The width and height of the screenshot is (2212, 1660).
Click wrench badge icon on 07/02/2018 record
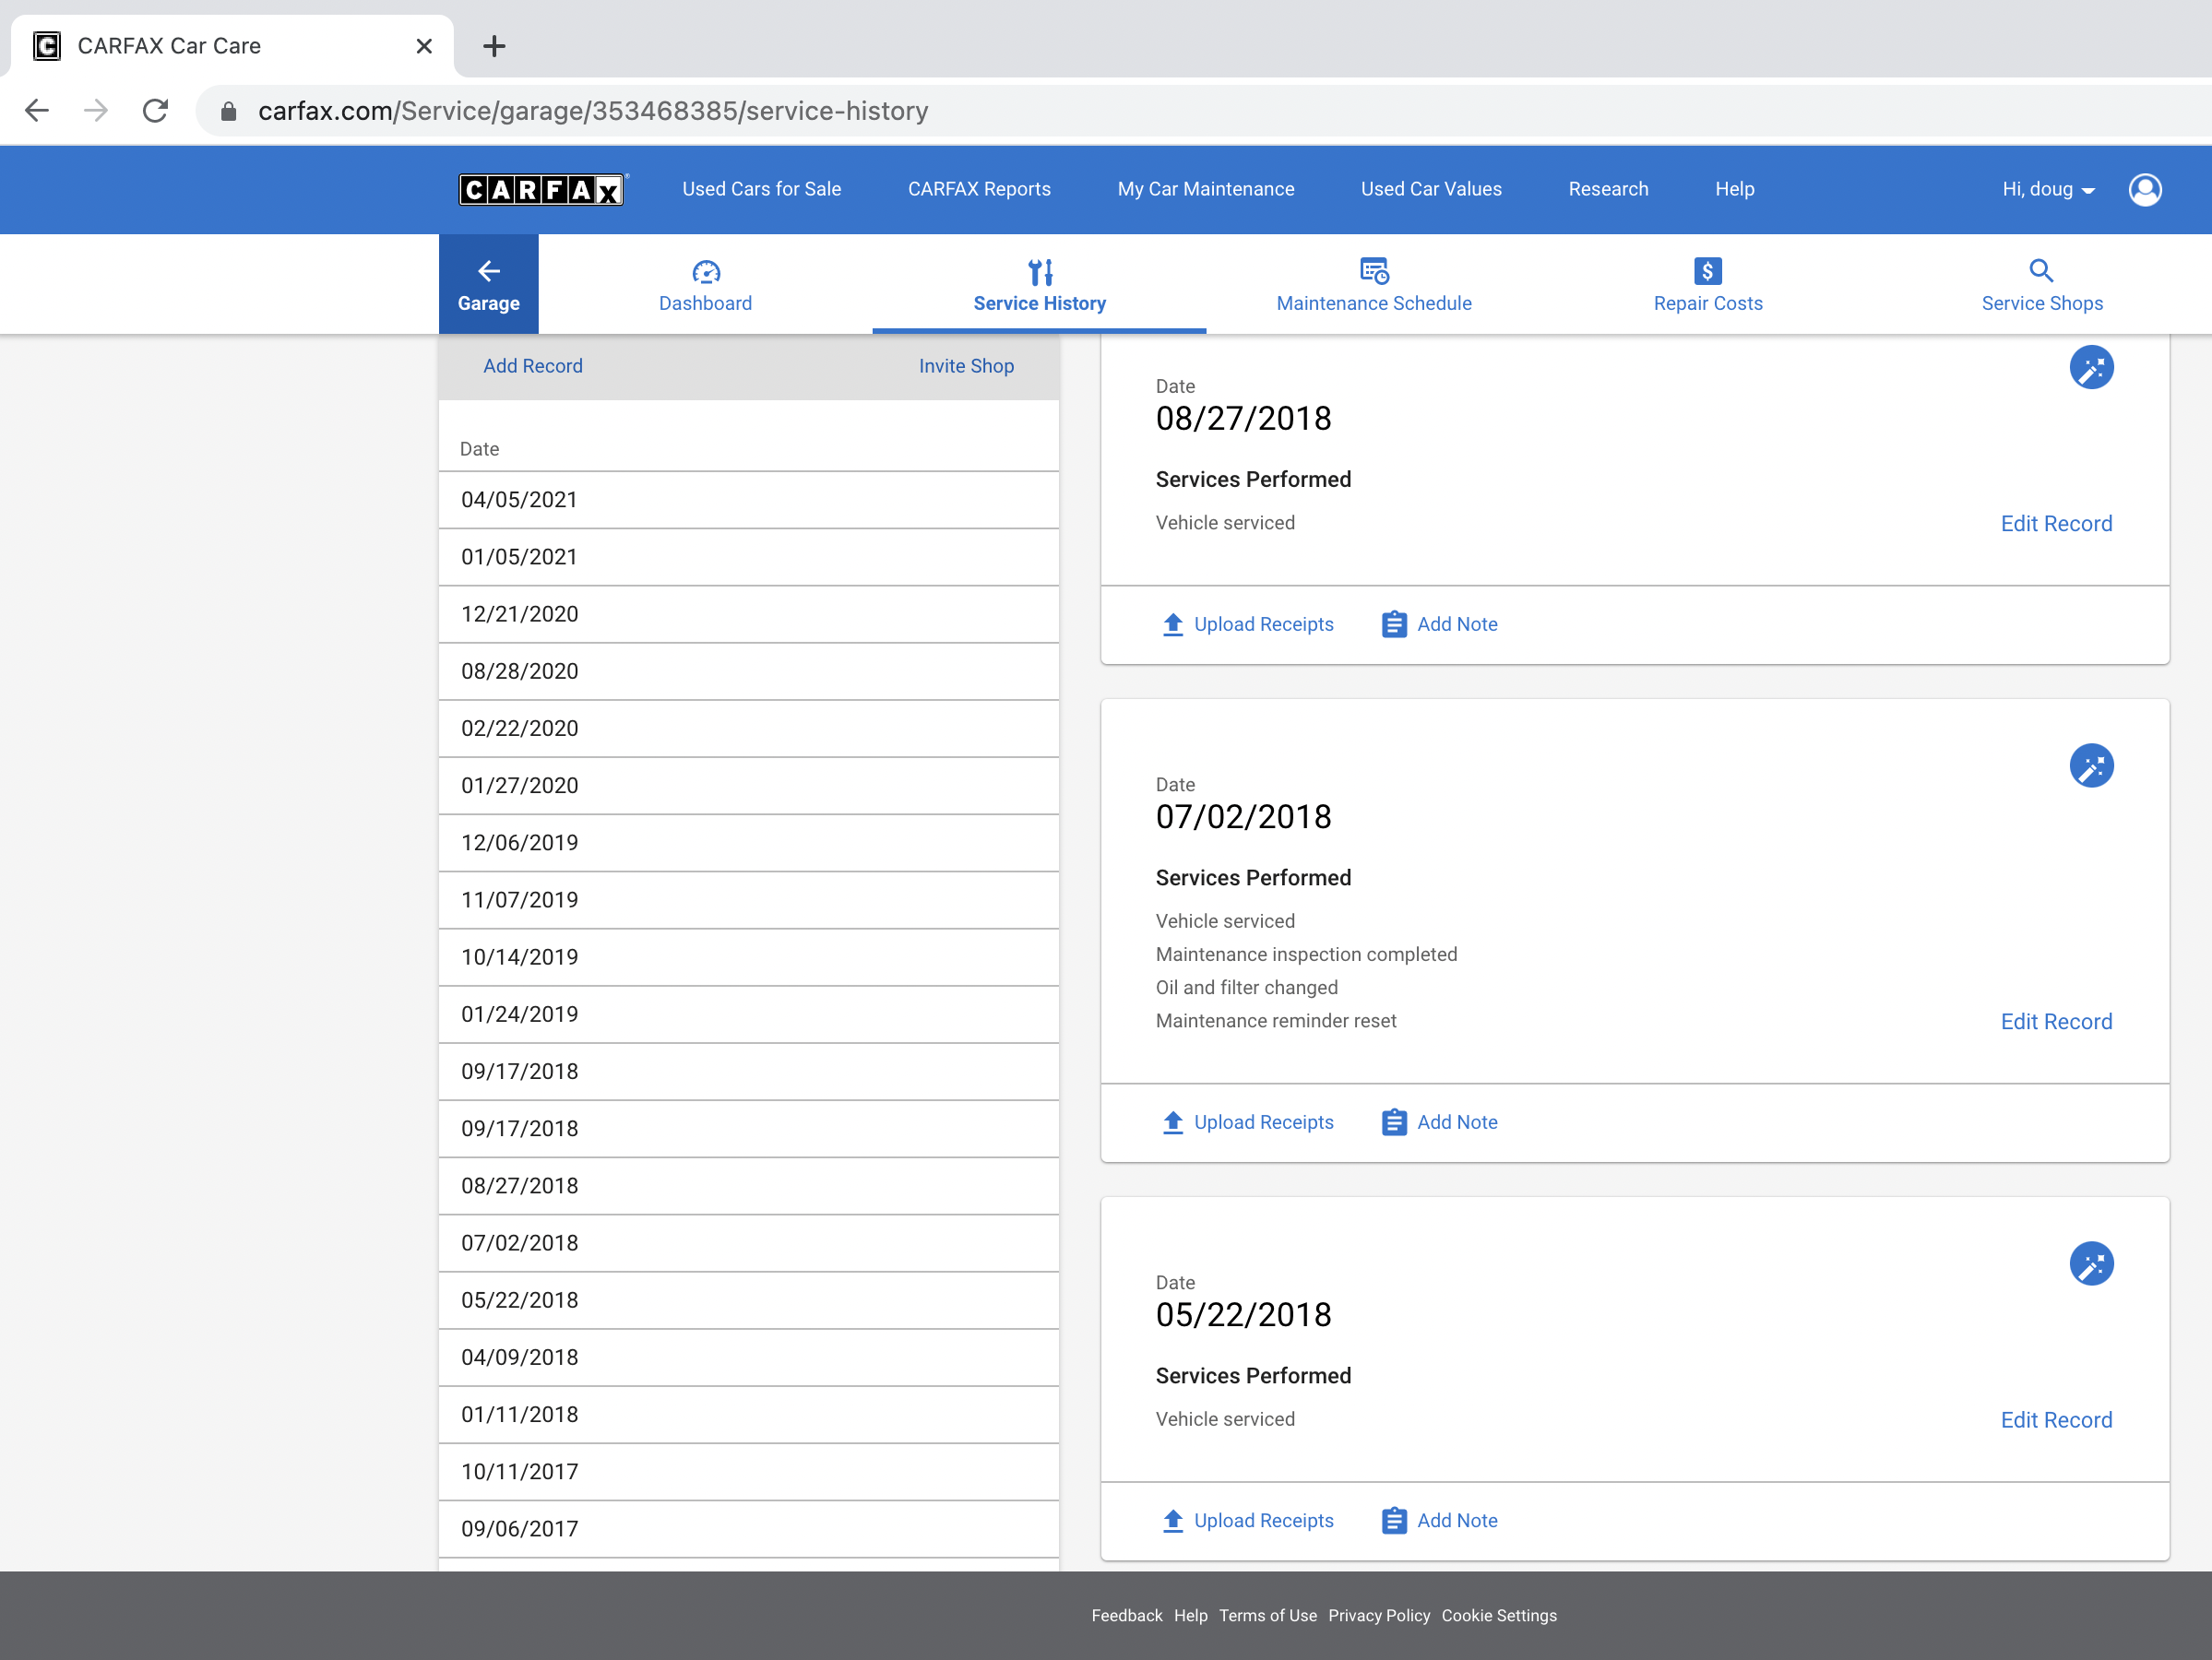(x=2091, y=765)
